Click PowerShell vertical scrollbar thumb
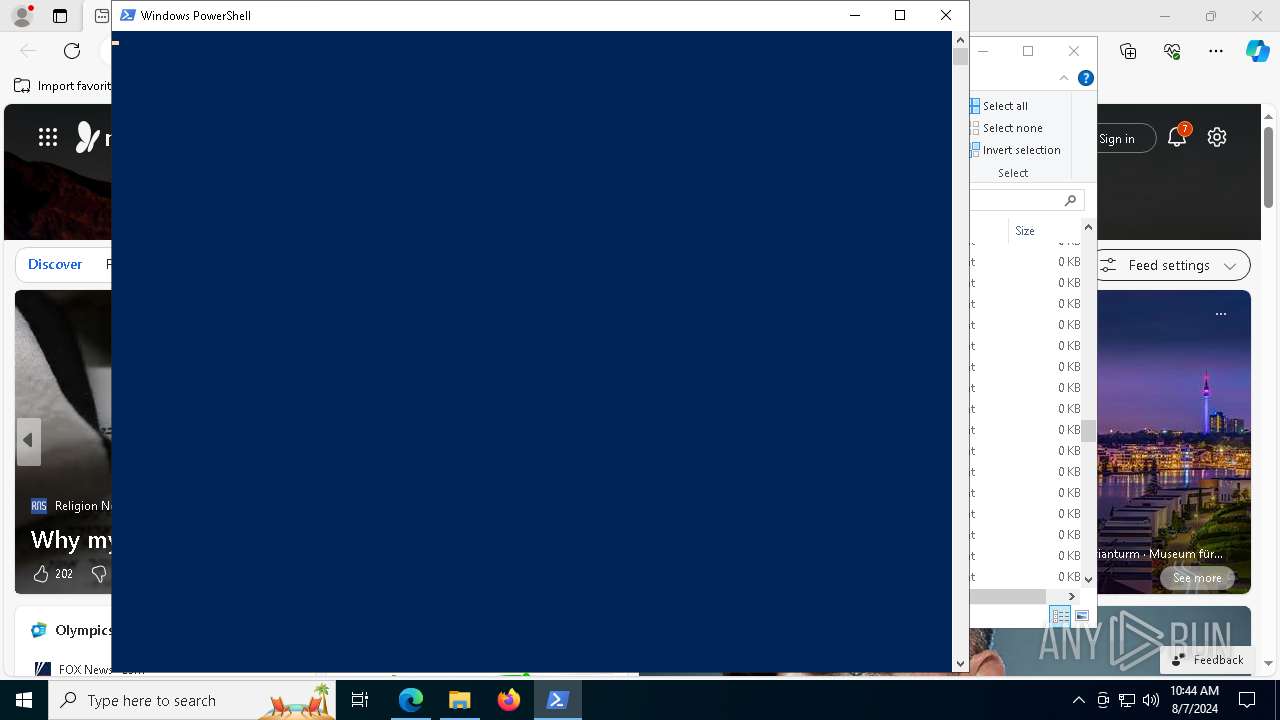 [960, 57]
